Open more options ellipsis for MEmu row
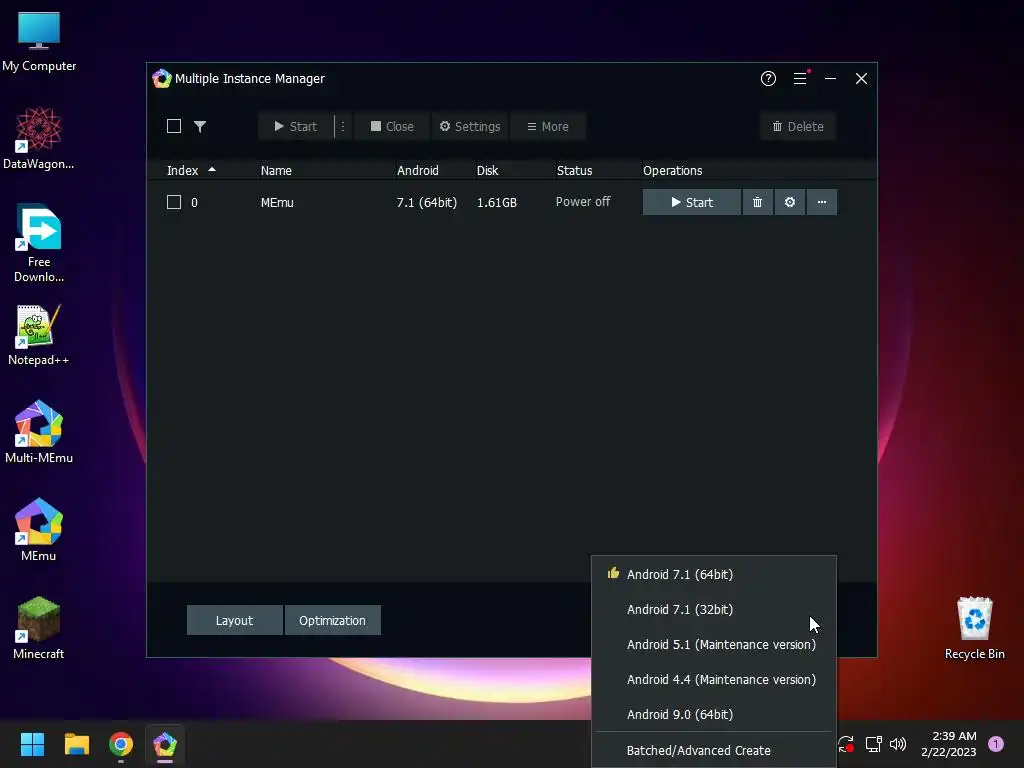 pos(822,202)
